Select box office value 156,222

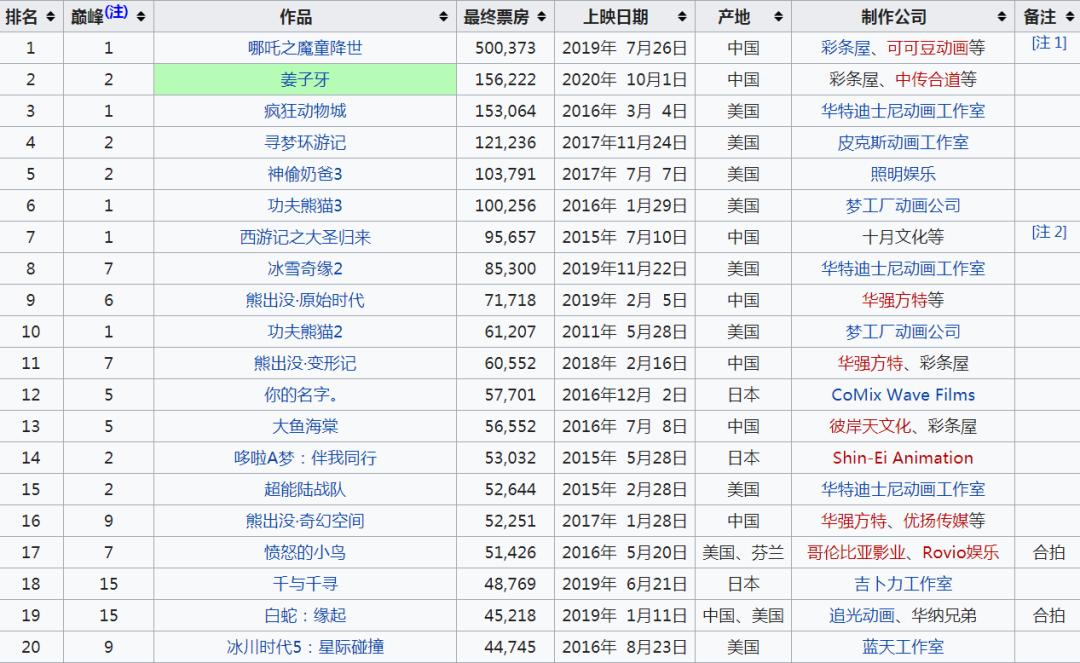[x=505, y=80]
